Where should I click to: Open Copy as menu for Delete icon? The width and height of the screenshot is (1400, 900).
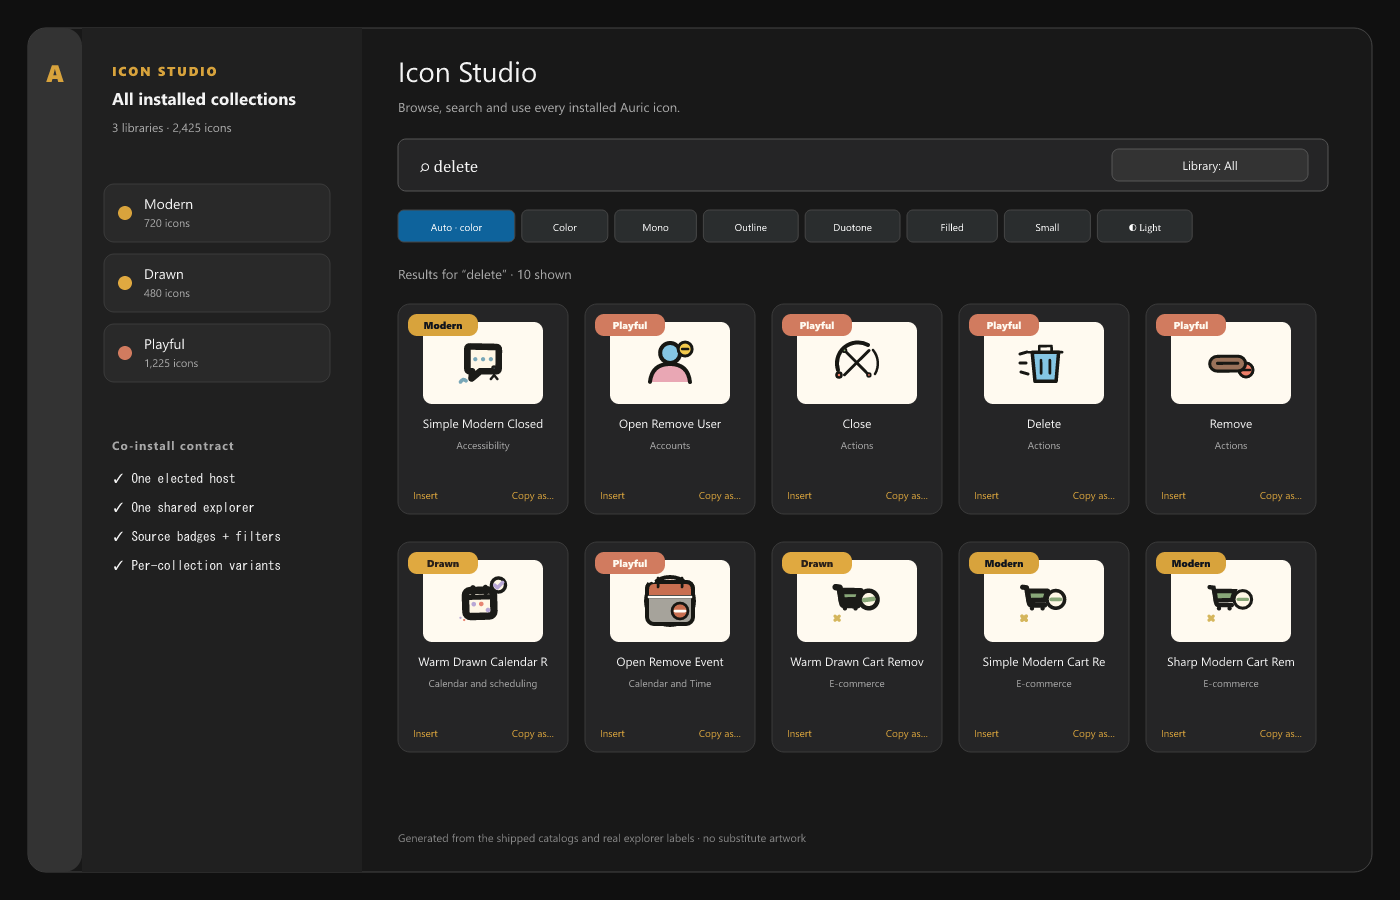[1093, 496]
